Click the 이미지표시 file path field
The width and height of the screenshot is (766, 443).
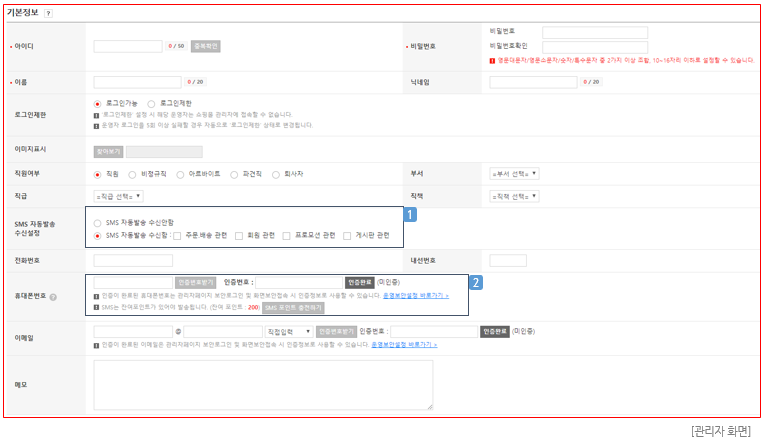164,152
